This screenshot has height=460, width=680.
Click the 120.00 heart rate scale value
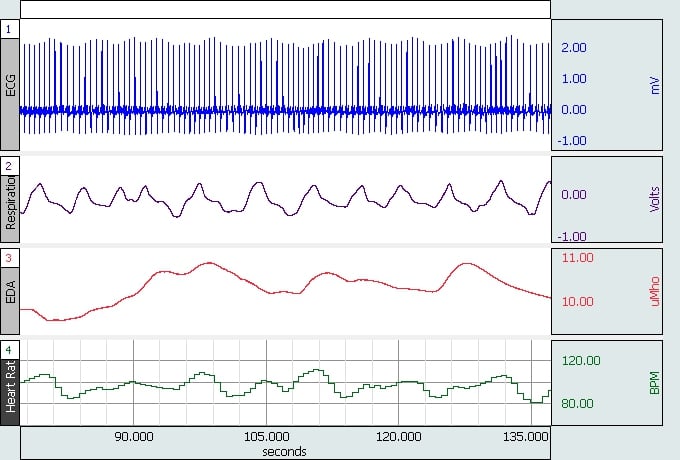click(x=581, y=360)
